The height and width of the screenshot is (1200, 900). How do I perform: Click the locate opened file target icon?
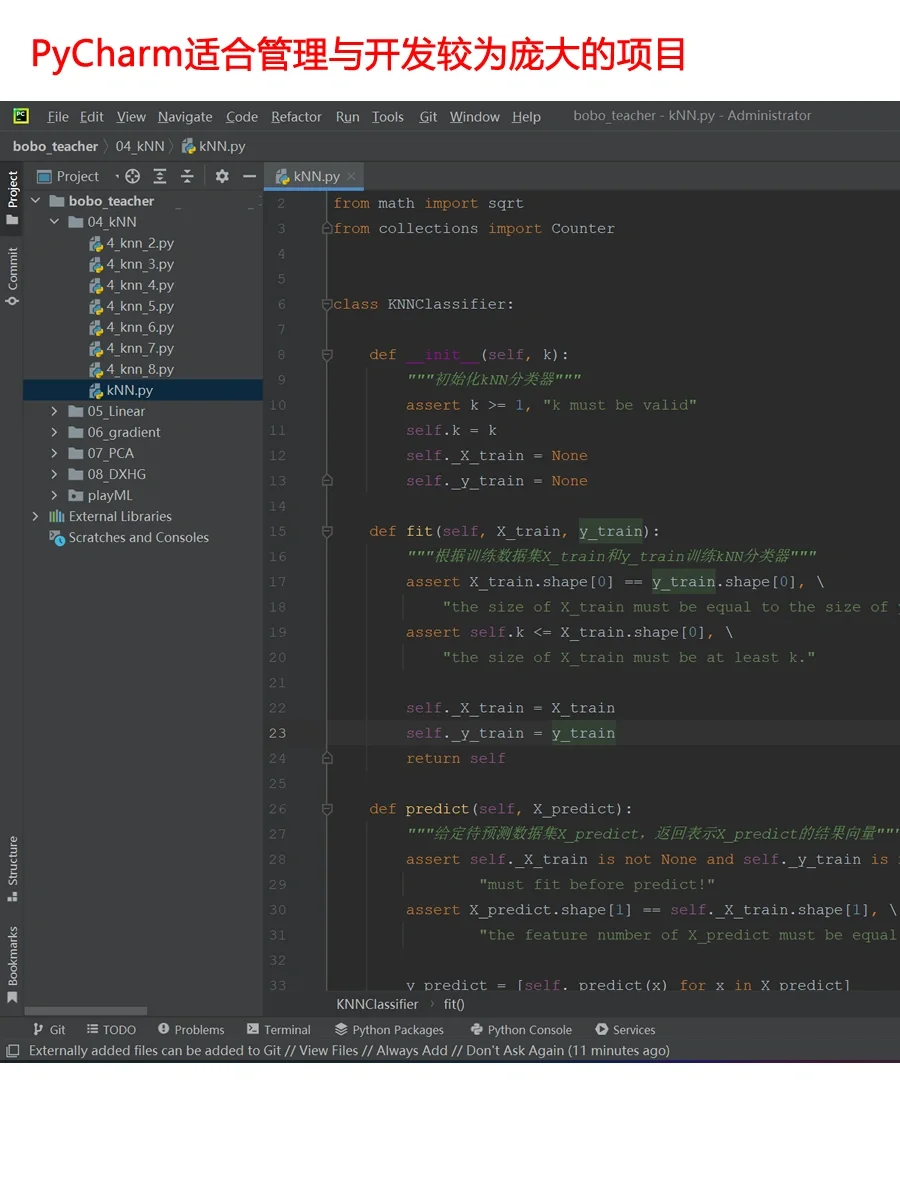(132, 176)
